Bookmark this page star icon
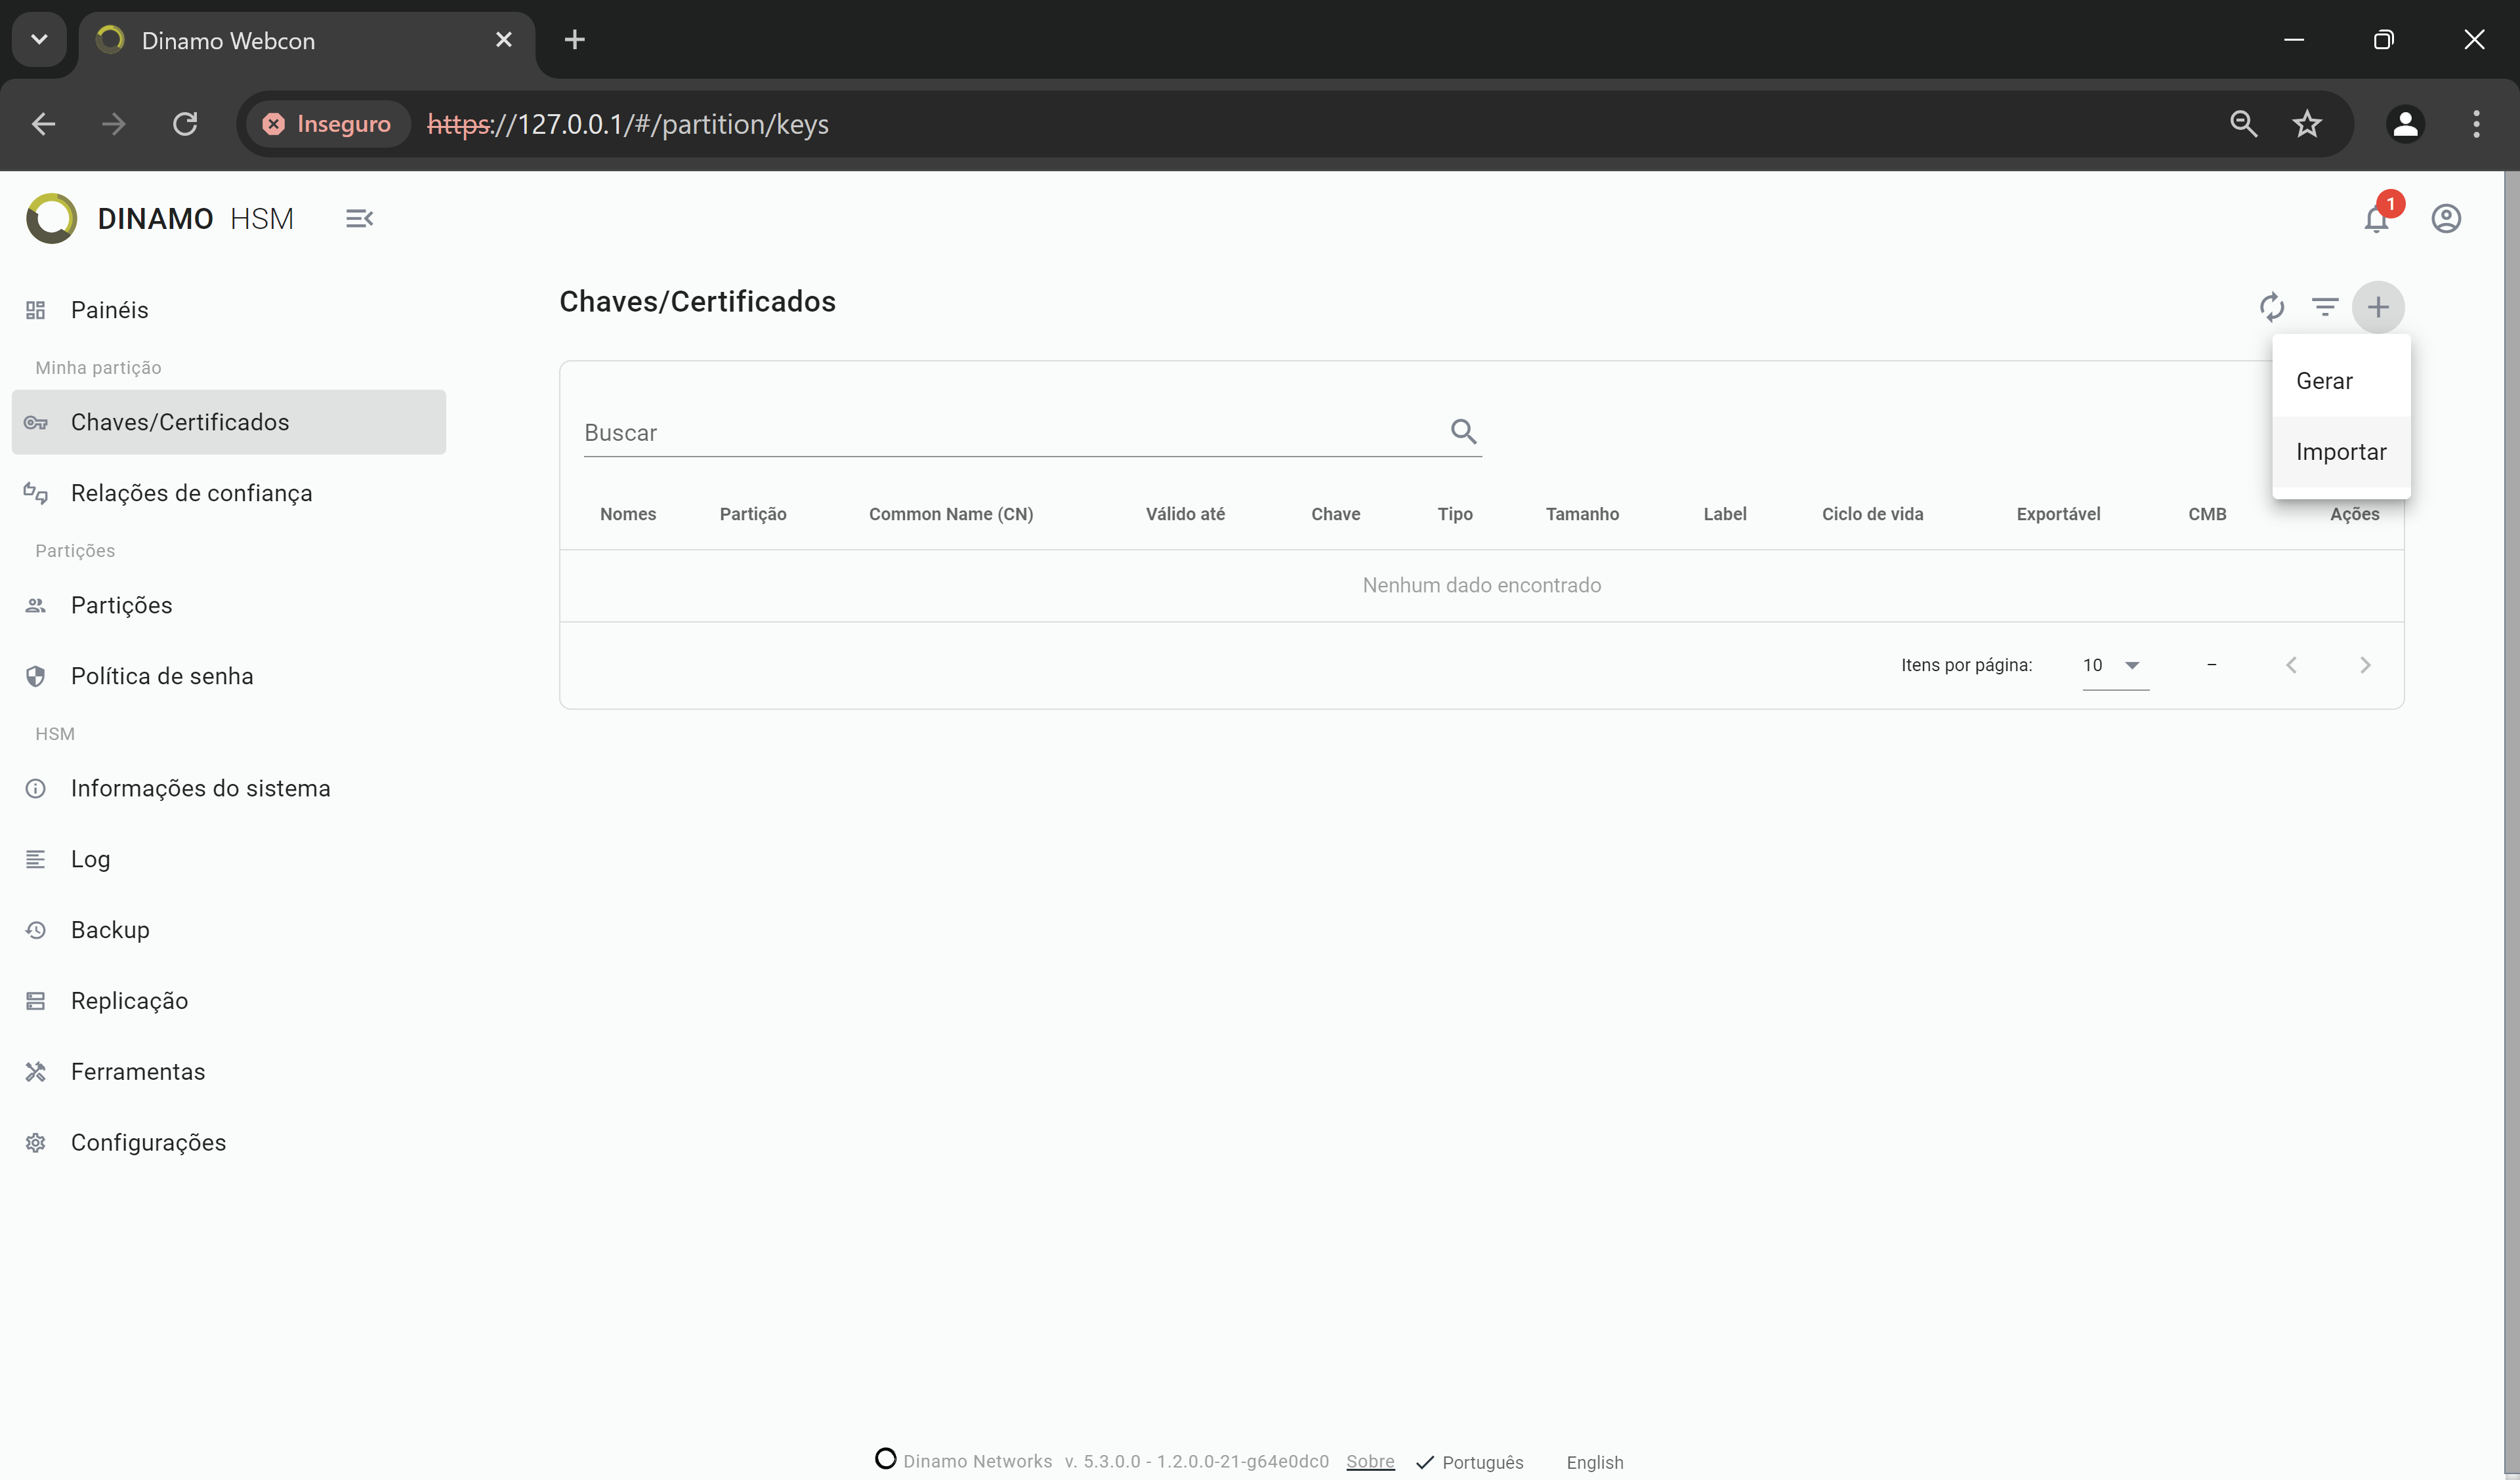The image size is (2520, 1480). (2307, 124)
